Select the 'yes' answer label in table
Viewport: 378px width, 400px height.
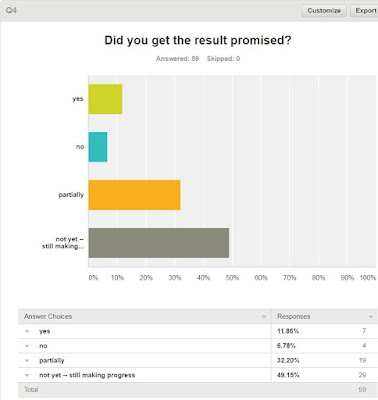45,331
